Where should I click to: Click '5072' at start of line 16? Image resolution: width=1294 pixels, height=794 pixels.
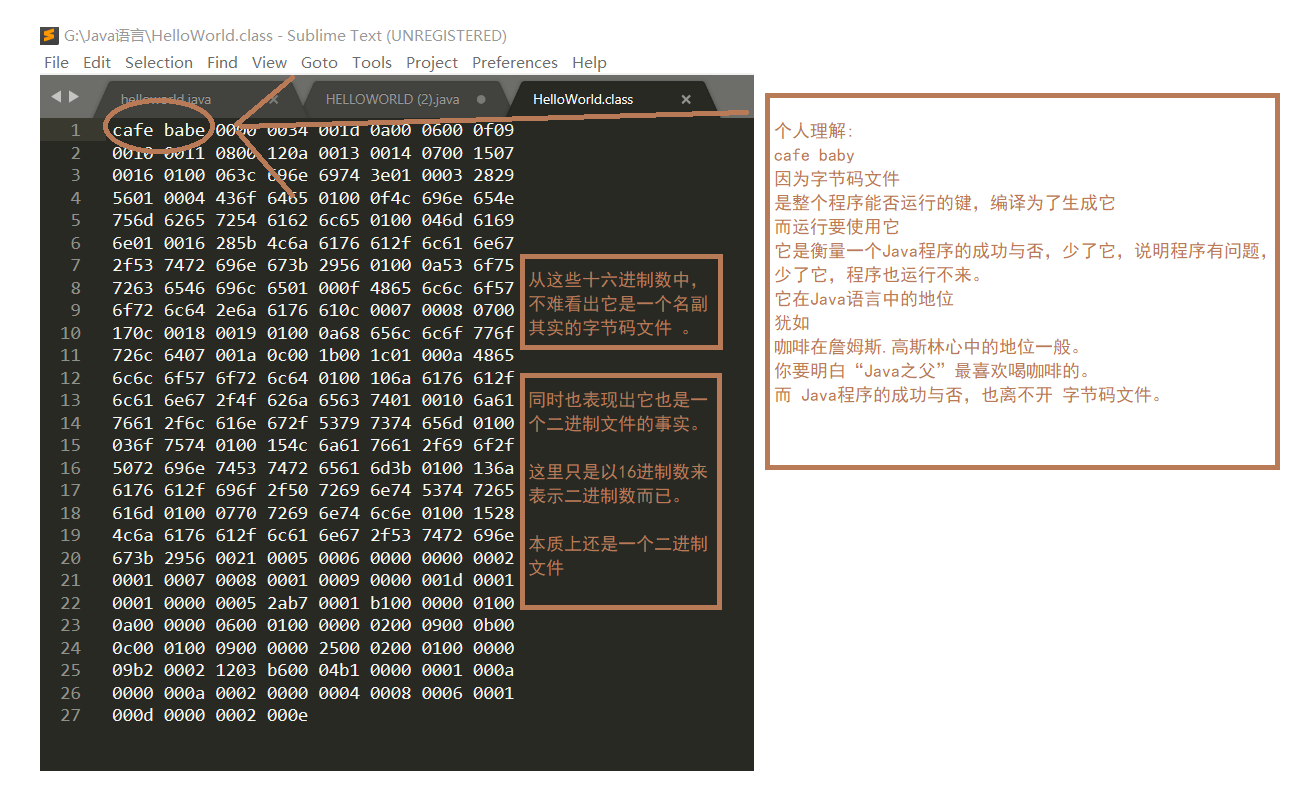pyautogui.click(x=133, y=468)
